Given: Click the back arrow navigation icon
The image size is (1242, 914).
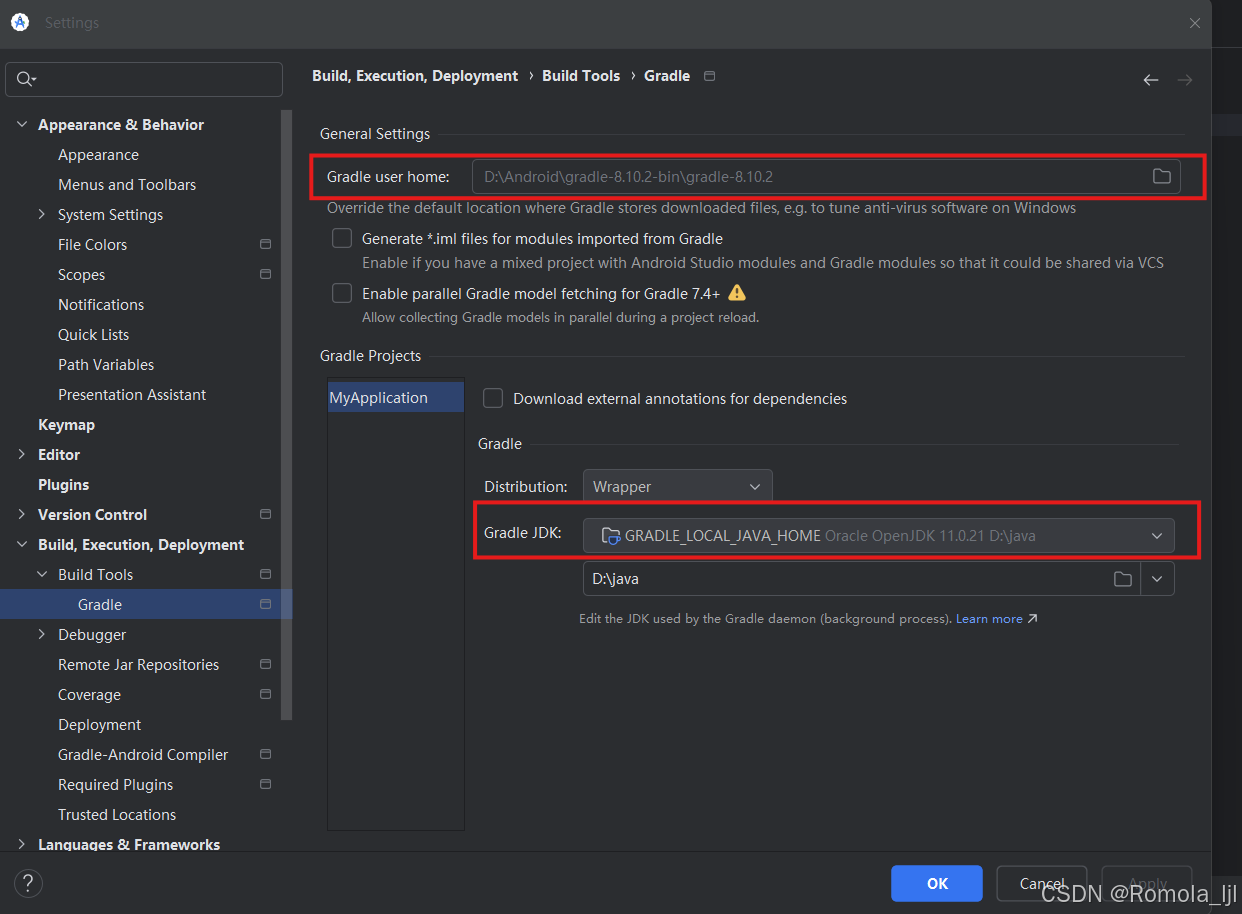Looking at the screenshot, I should pos(1151,80).
